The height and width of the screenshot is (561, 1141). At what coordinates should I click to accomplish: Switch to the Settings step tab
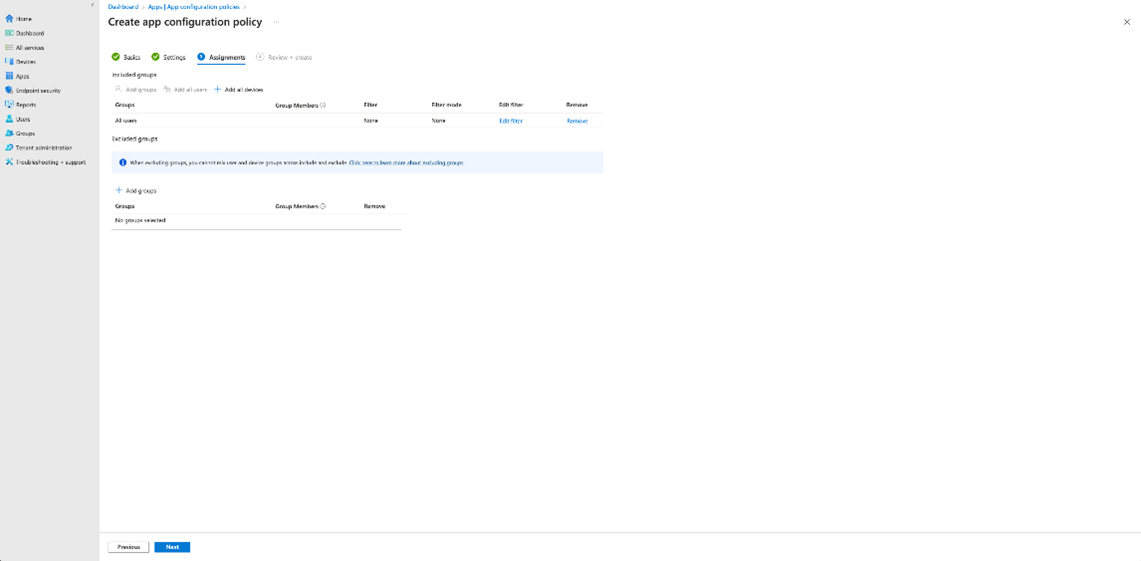169,57
